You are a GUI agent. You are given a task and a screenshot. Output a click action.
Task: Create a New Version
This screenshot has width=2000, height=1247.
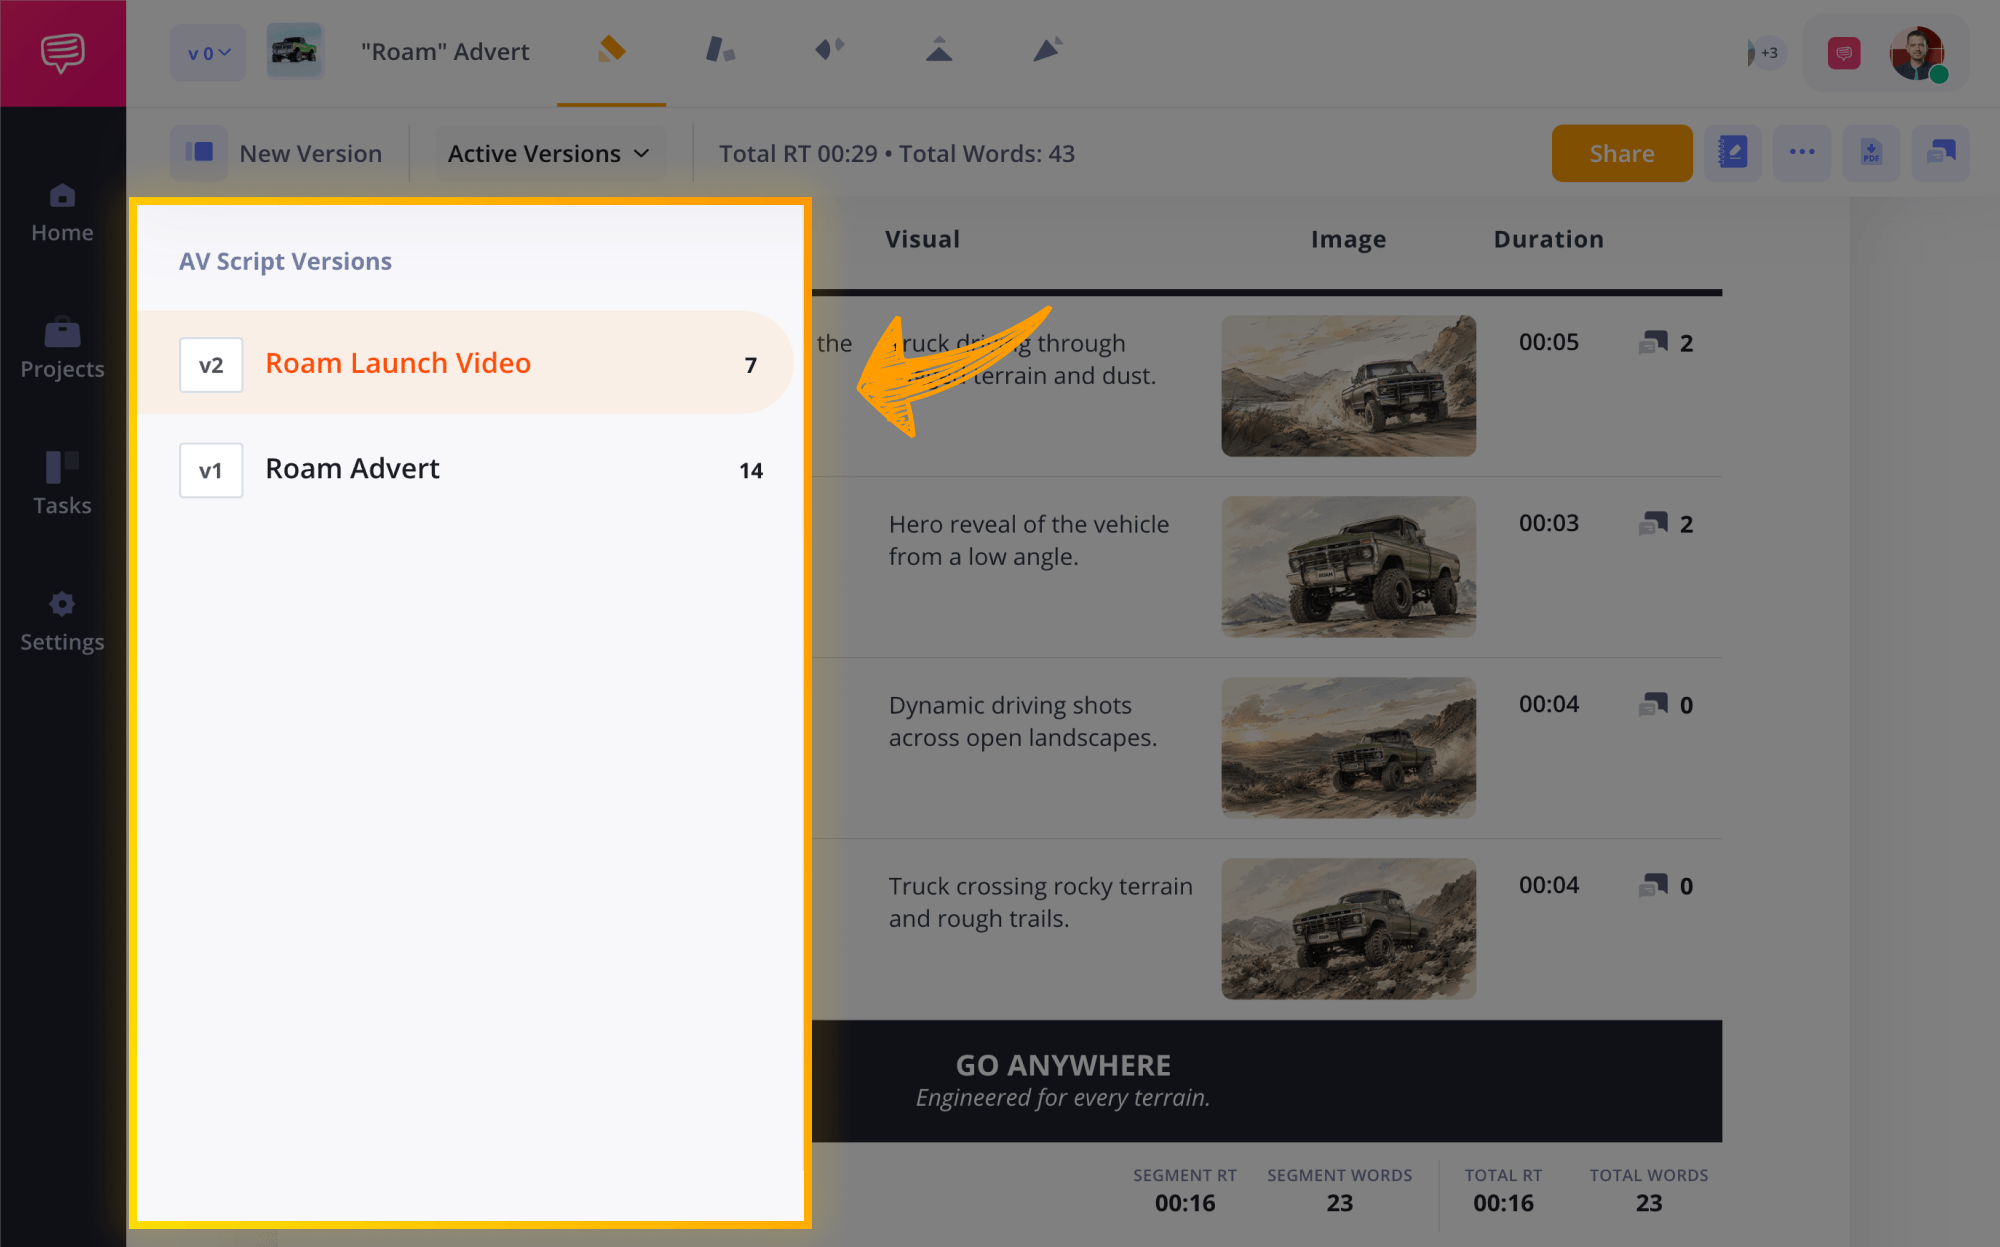click(277, 153)
